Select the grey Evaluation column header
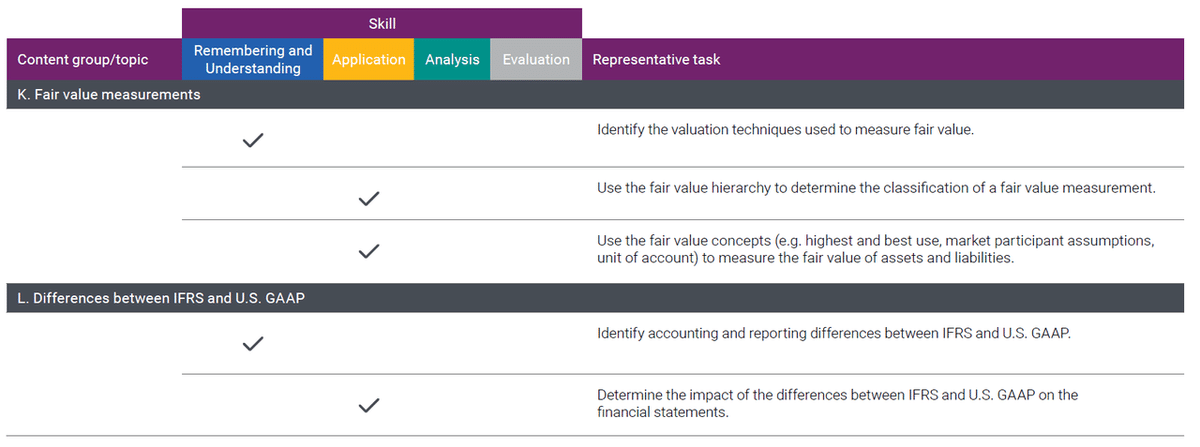This screenshot has width=1200, height=447. coord(536,59)
